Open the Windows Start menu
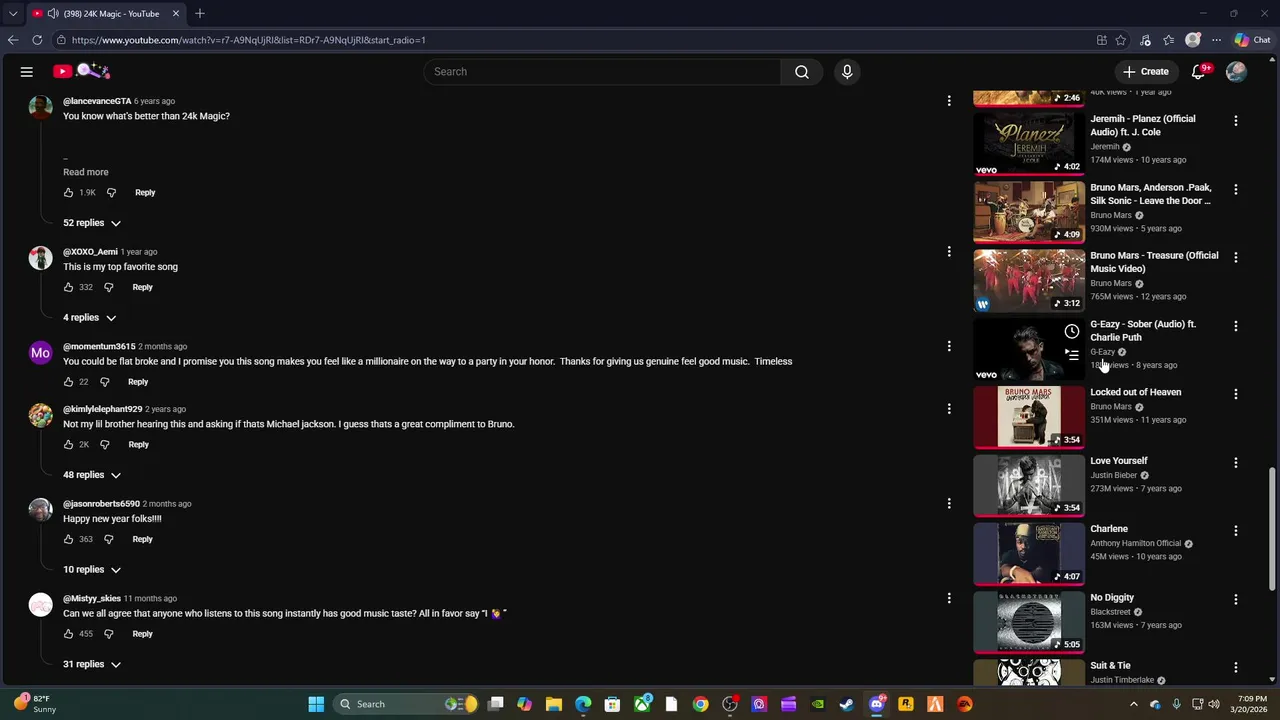This screenshot has height=720, width=1280. coord(316,704)
